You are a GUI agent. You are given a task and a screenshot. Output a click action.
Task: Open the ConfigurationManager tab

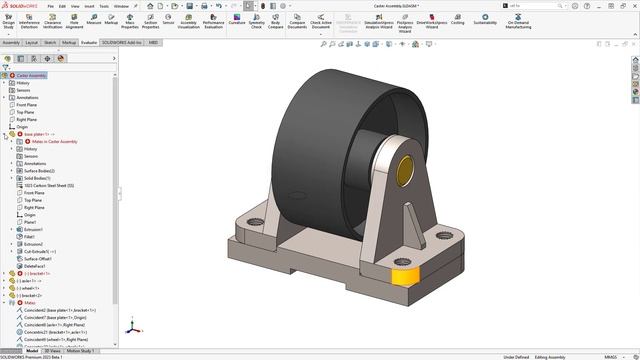(x=34, y=59)
